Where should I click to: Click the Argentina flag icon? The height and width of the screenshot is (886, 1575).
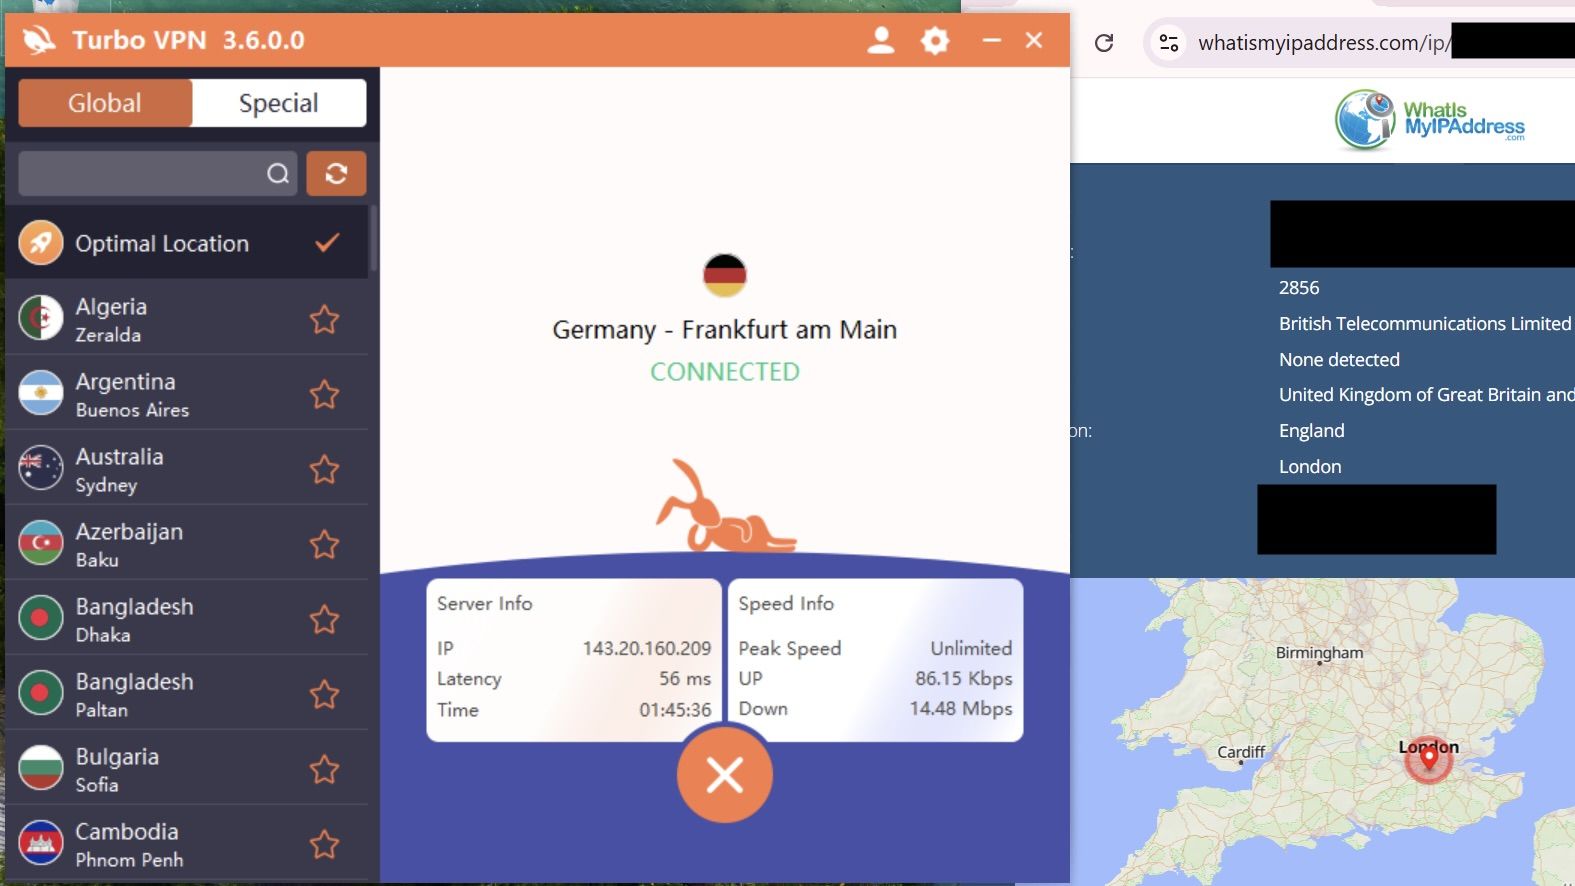point(41,394)
